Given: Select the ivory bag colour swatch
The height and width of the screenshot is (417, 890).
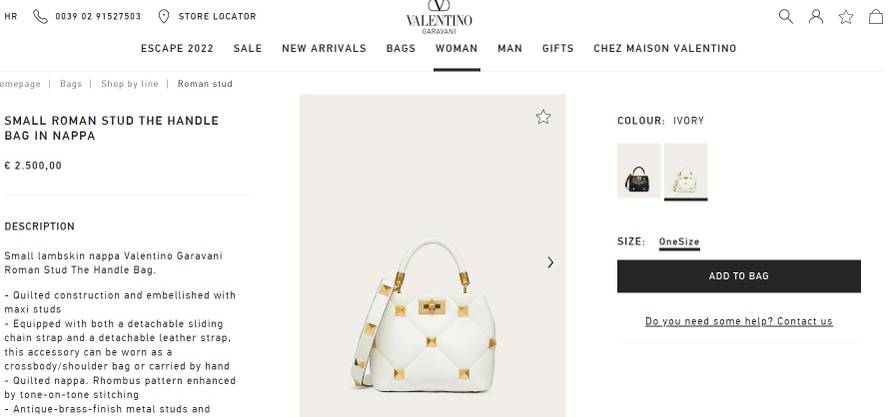Looking at the screenshot, I should click(x=686, y=170).
